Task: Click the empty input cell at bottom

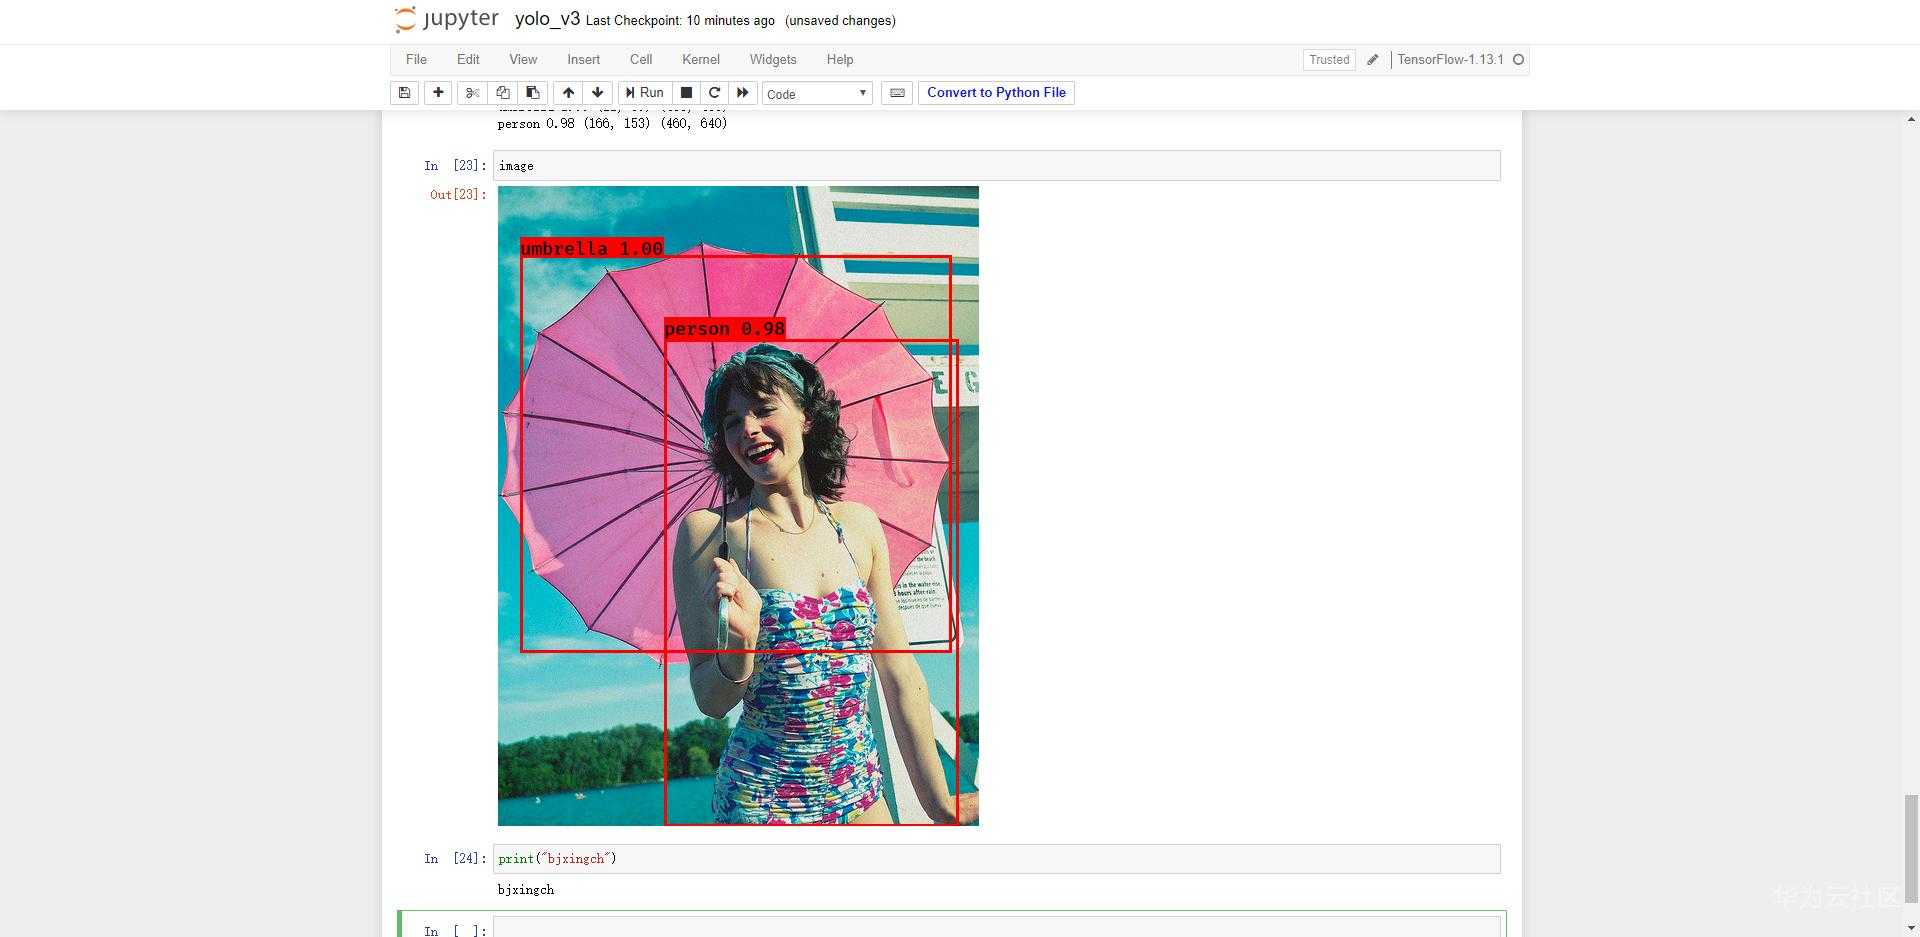Action: coord(996,928)
